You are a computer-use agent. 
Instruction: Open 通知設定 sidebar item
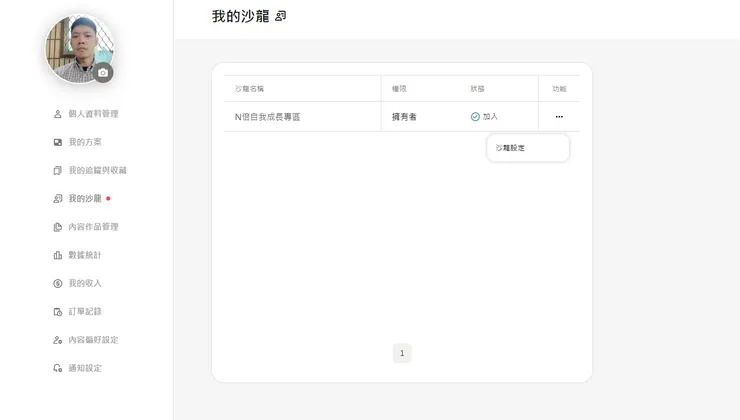[85, 368]
